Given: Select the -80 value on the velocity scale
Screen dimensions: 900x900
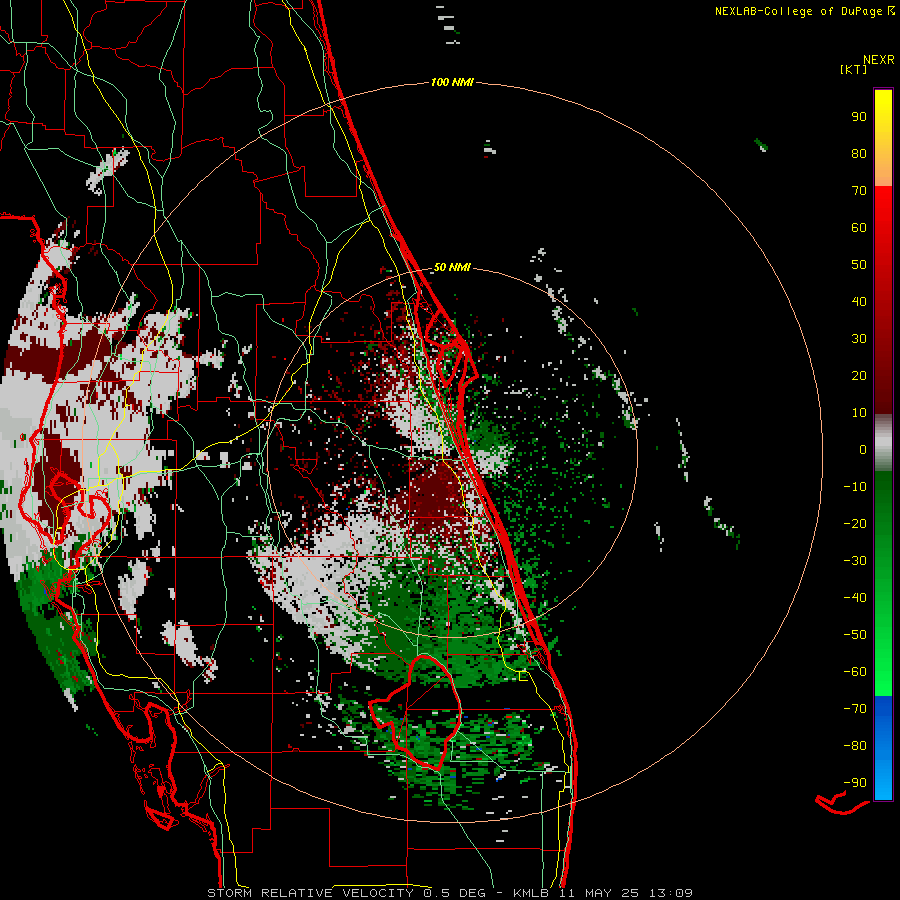Looking at the screenshot, I should tap(855, 746).
